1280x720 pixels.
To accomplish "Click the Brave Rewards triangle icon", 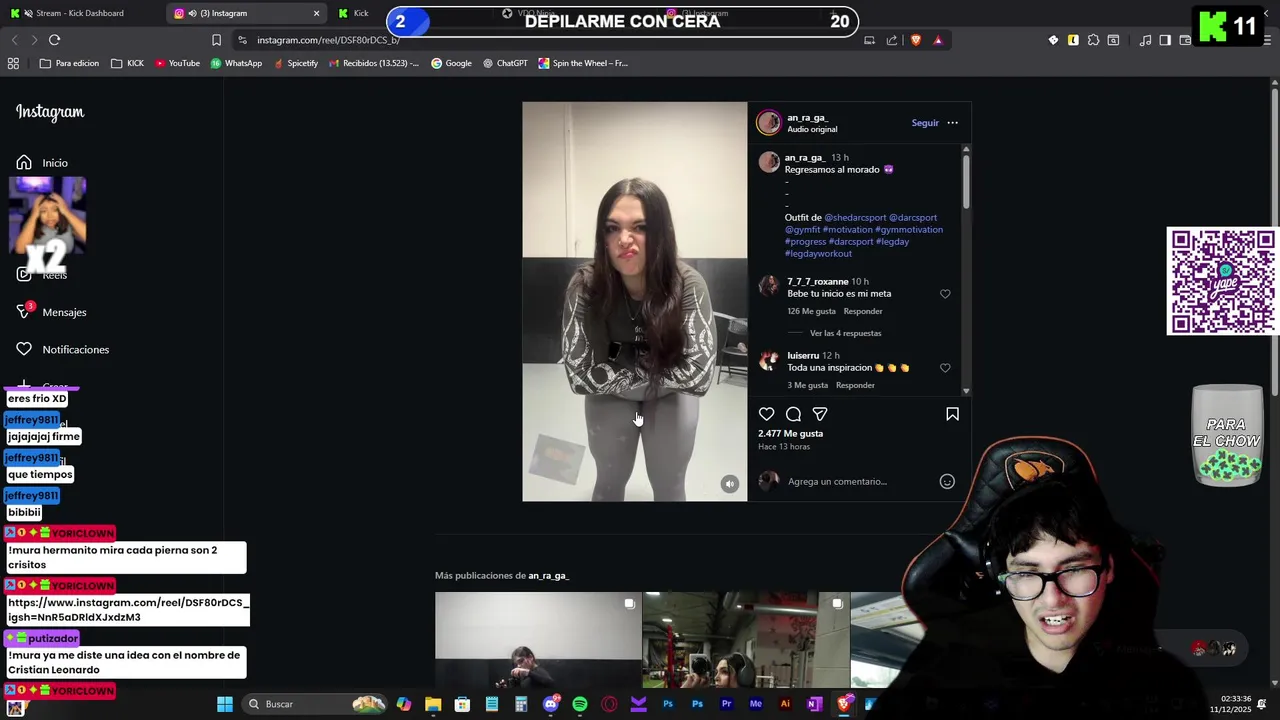I will click(938, 40).
